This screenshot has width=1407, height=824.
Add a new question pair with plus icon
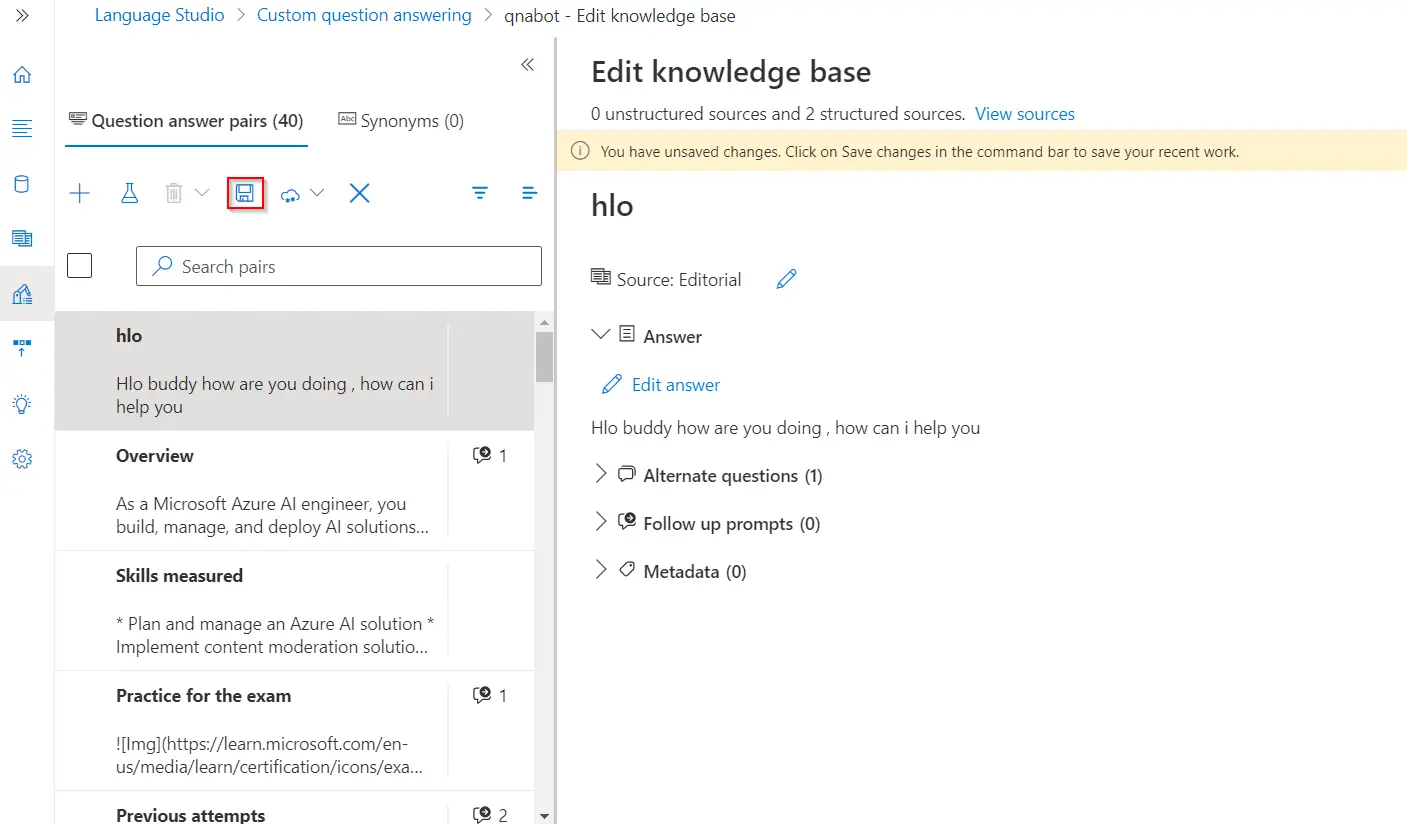[80, 194]
